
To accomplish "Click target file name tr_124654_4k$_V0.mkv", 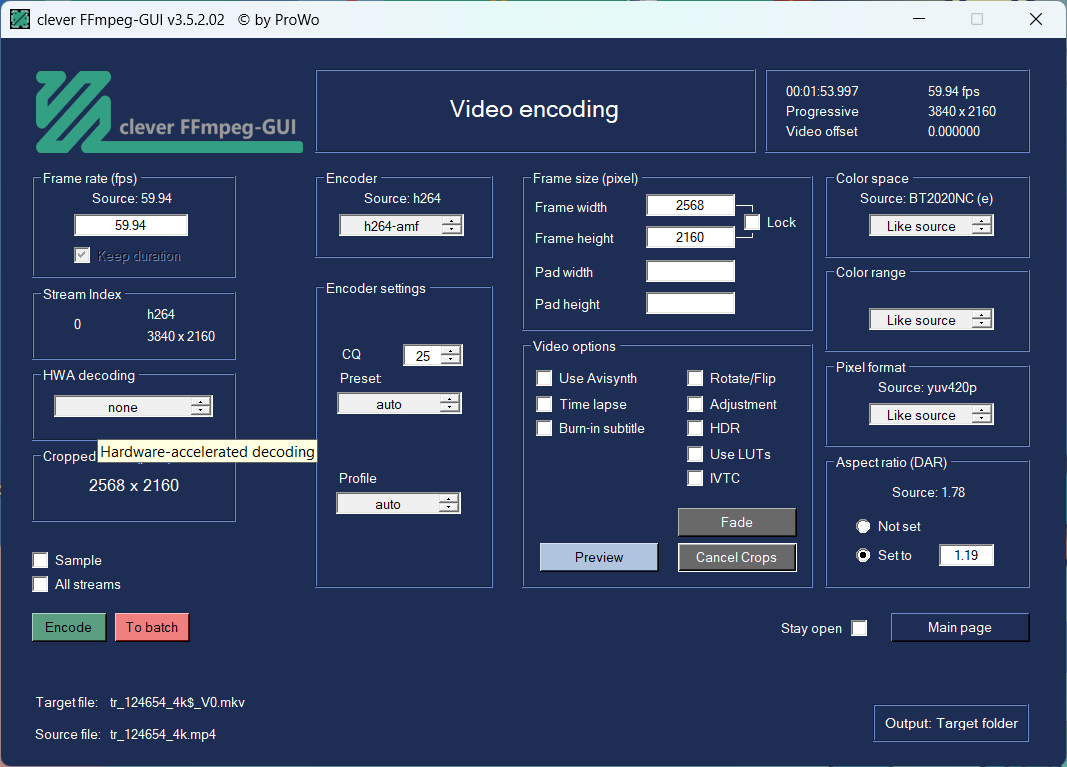I will pos(177,702).
